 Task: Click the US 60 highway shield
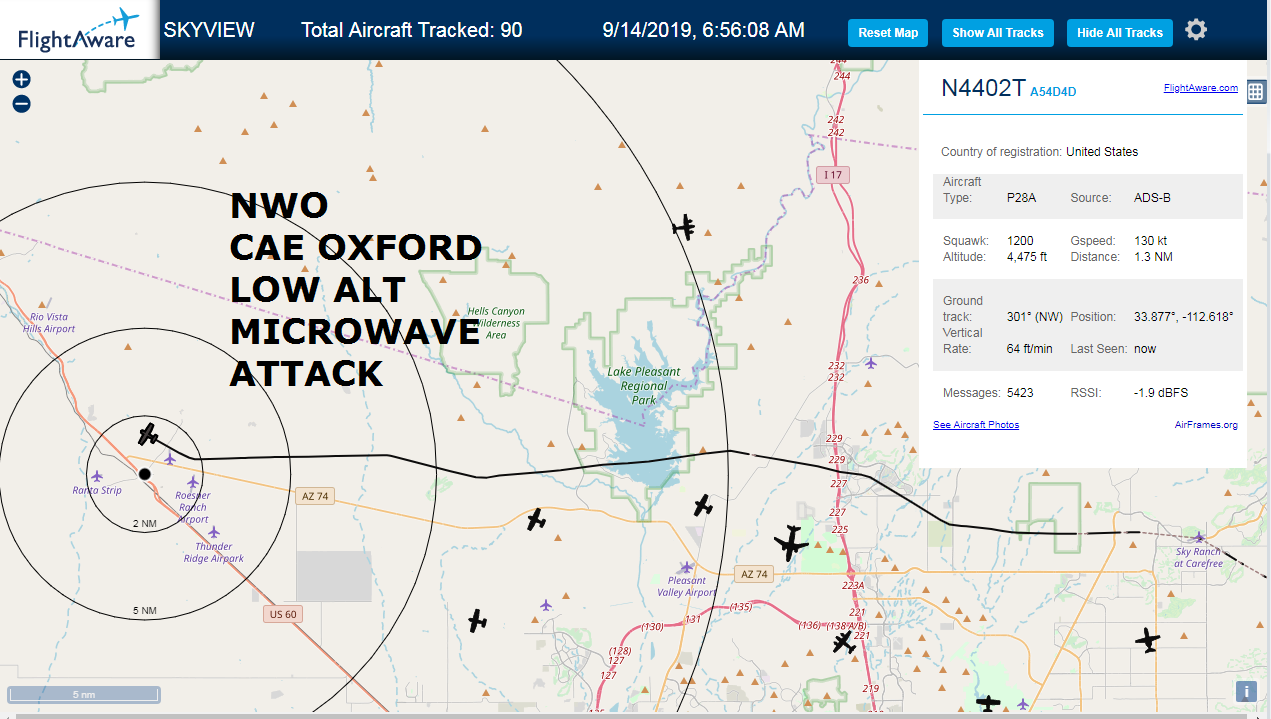coord(284,614)
